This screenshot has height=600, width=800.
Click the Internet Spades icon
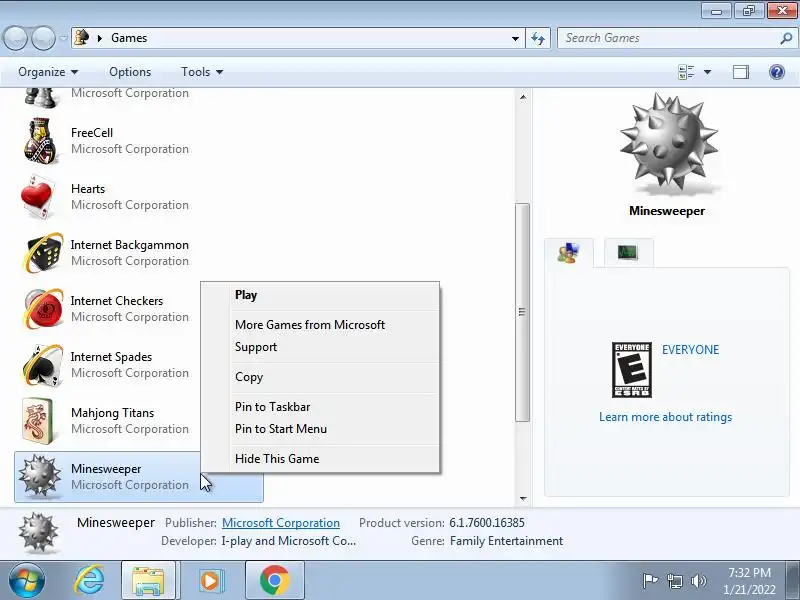(42, 365)
